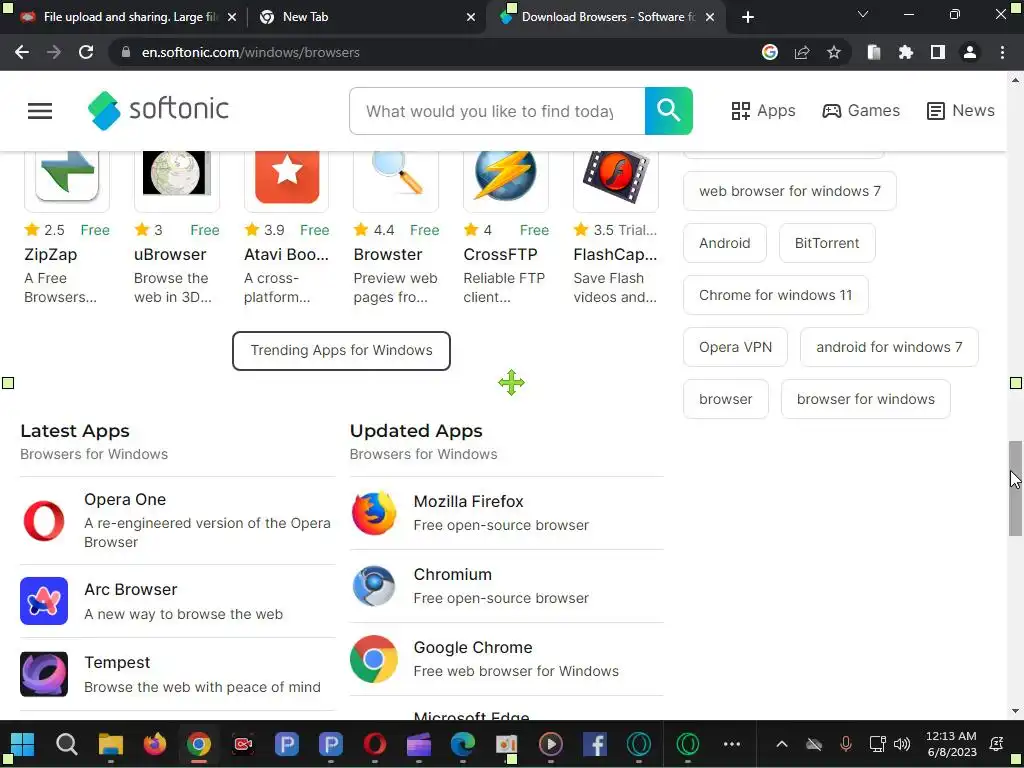Click the Google Chrome title link
1024x768 pixels.
tap(473, 647)
